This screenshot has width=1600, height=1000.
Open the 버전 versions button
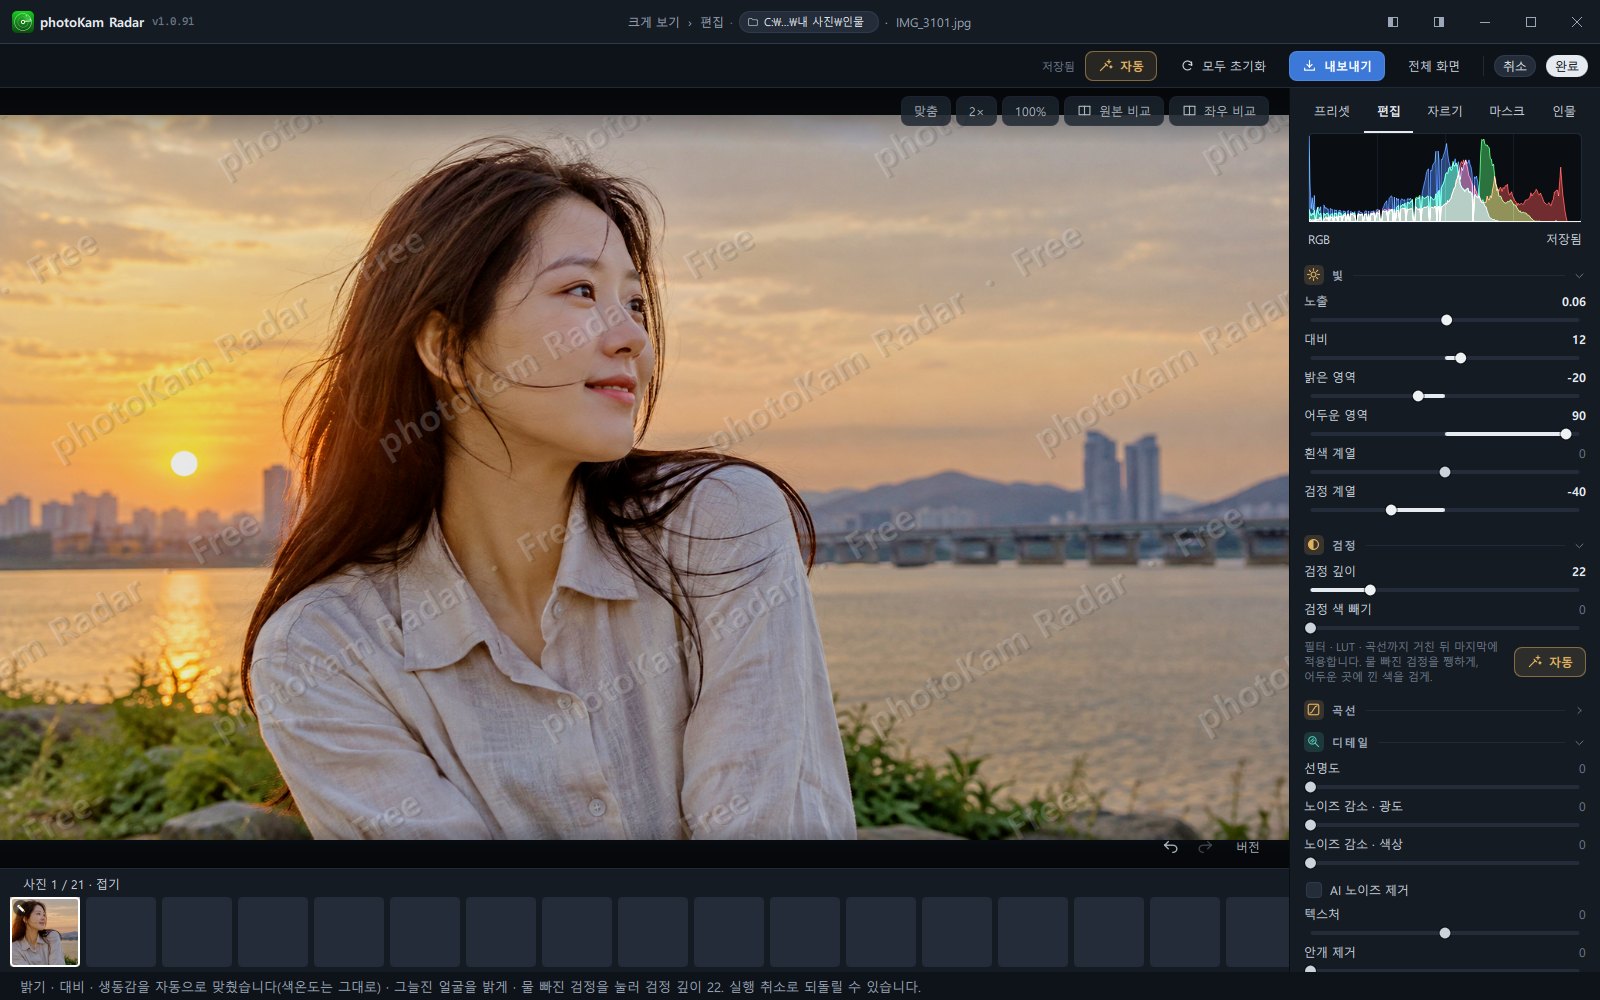1247,847
